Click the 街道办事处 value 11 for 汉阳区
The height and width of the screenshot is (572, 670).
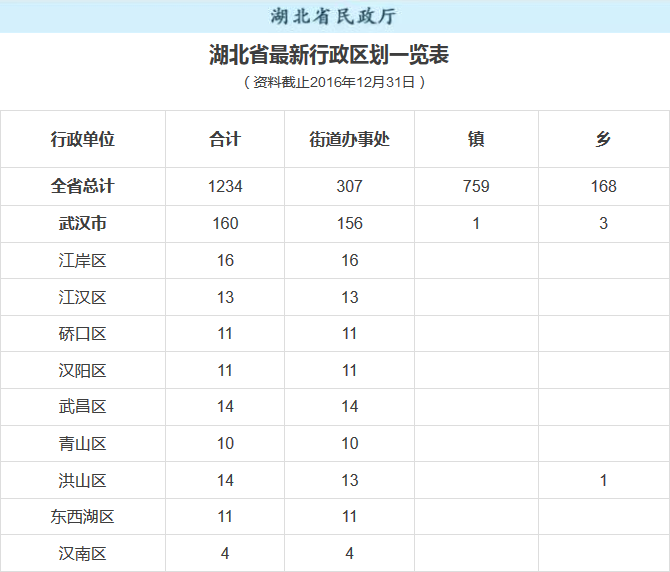click(350, 370)
